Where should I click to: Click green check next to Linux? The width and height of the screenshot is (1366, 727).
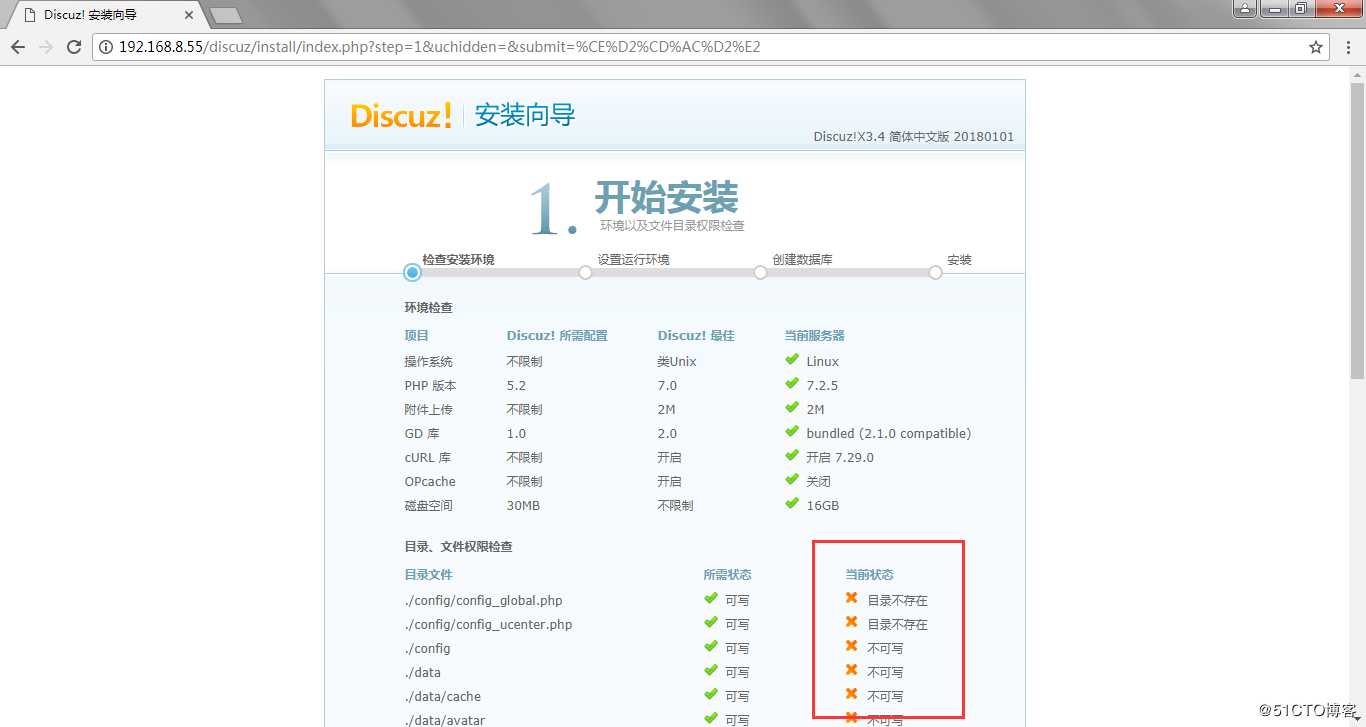(792, 360)
